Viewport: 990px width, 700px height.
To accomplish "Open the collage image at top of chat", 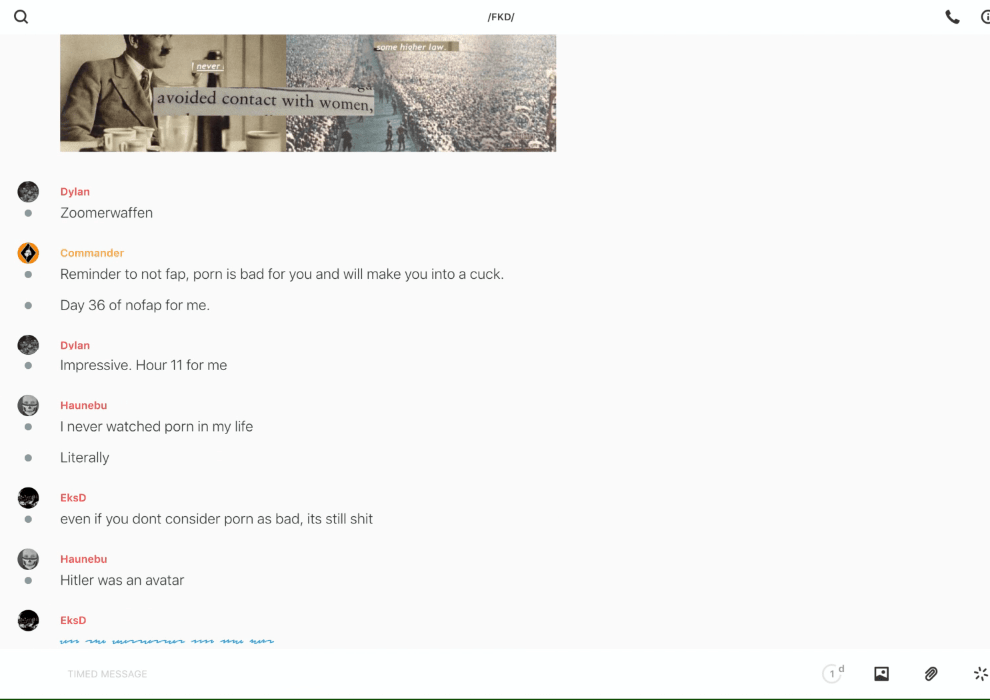I will click(x=308, y=93).
